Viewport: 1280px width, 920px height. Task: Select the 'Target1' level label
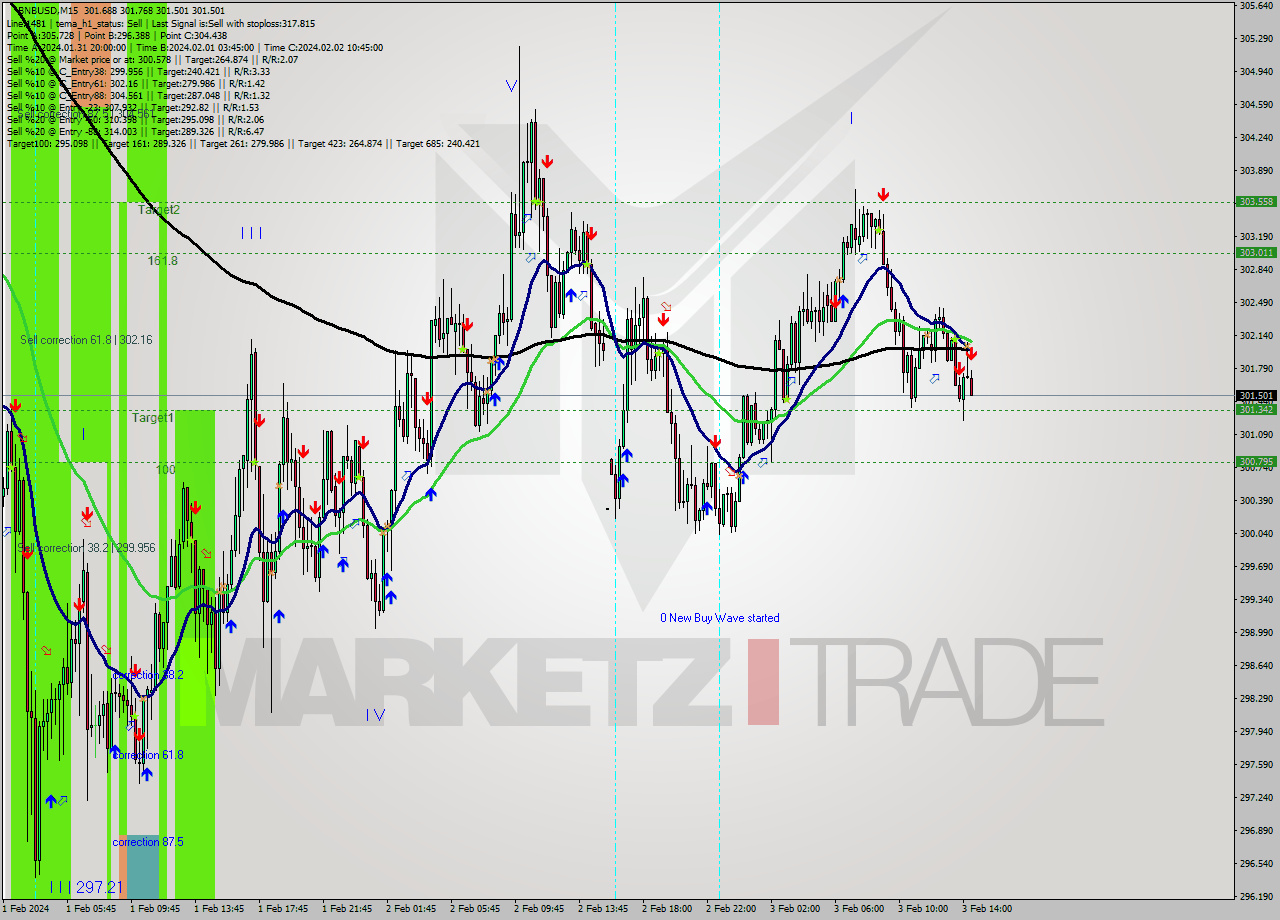(x=153, y=418)
